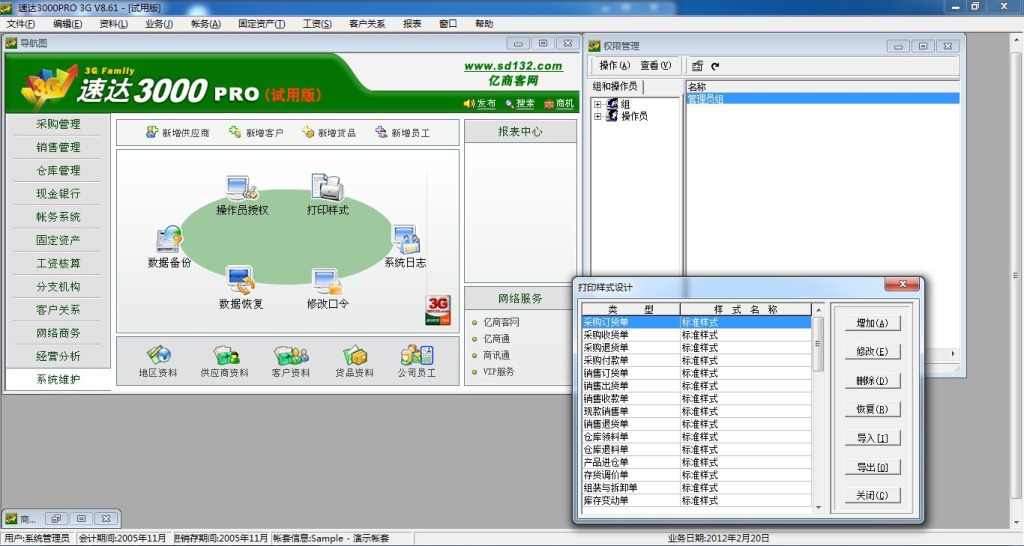The width and height of the screenshot is (1024, 546).
Task: Open the 报表 menu
Action: (412, 24)
